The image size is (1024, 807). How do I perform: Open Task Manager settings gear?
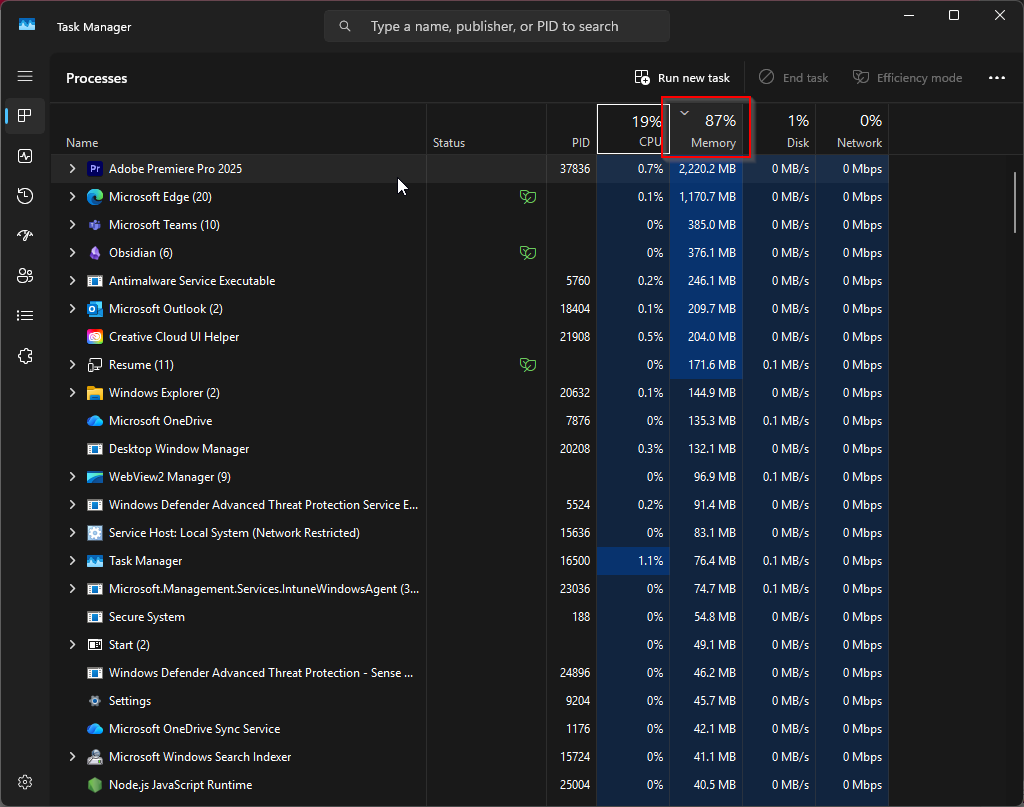pyautogui.click(x=25, y=782)
